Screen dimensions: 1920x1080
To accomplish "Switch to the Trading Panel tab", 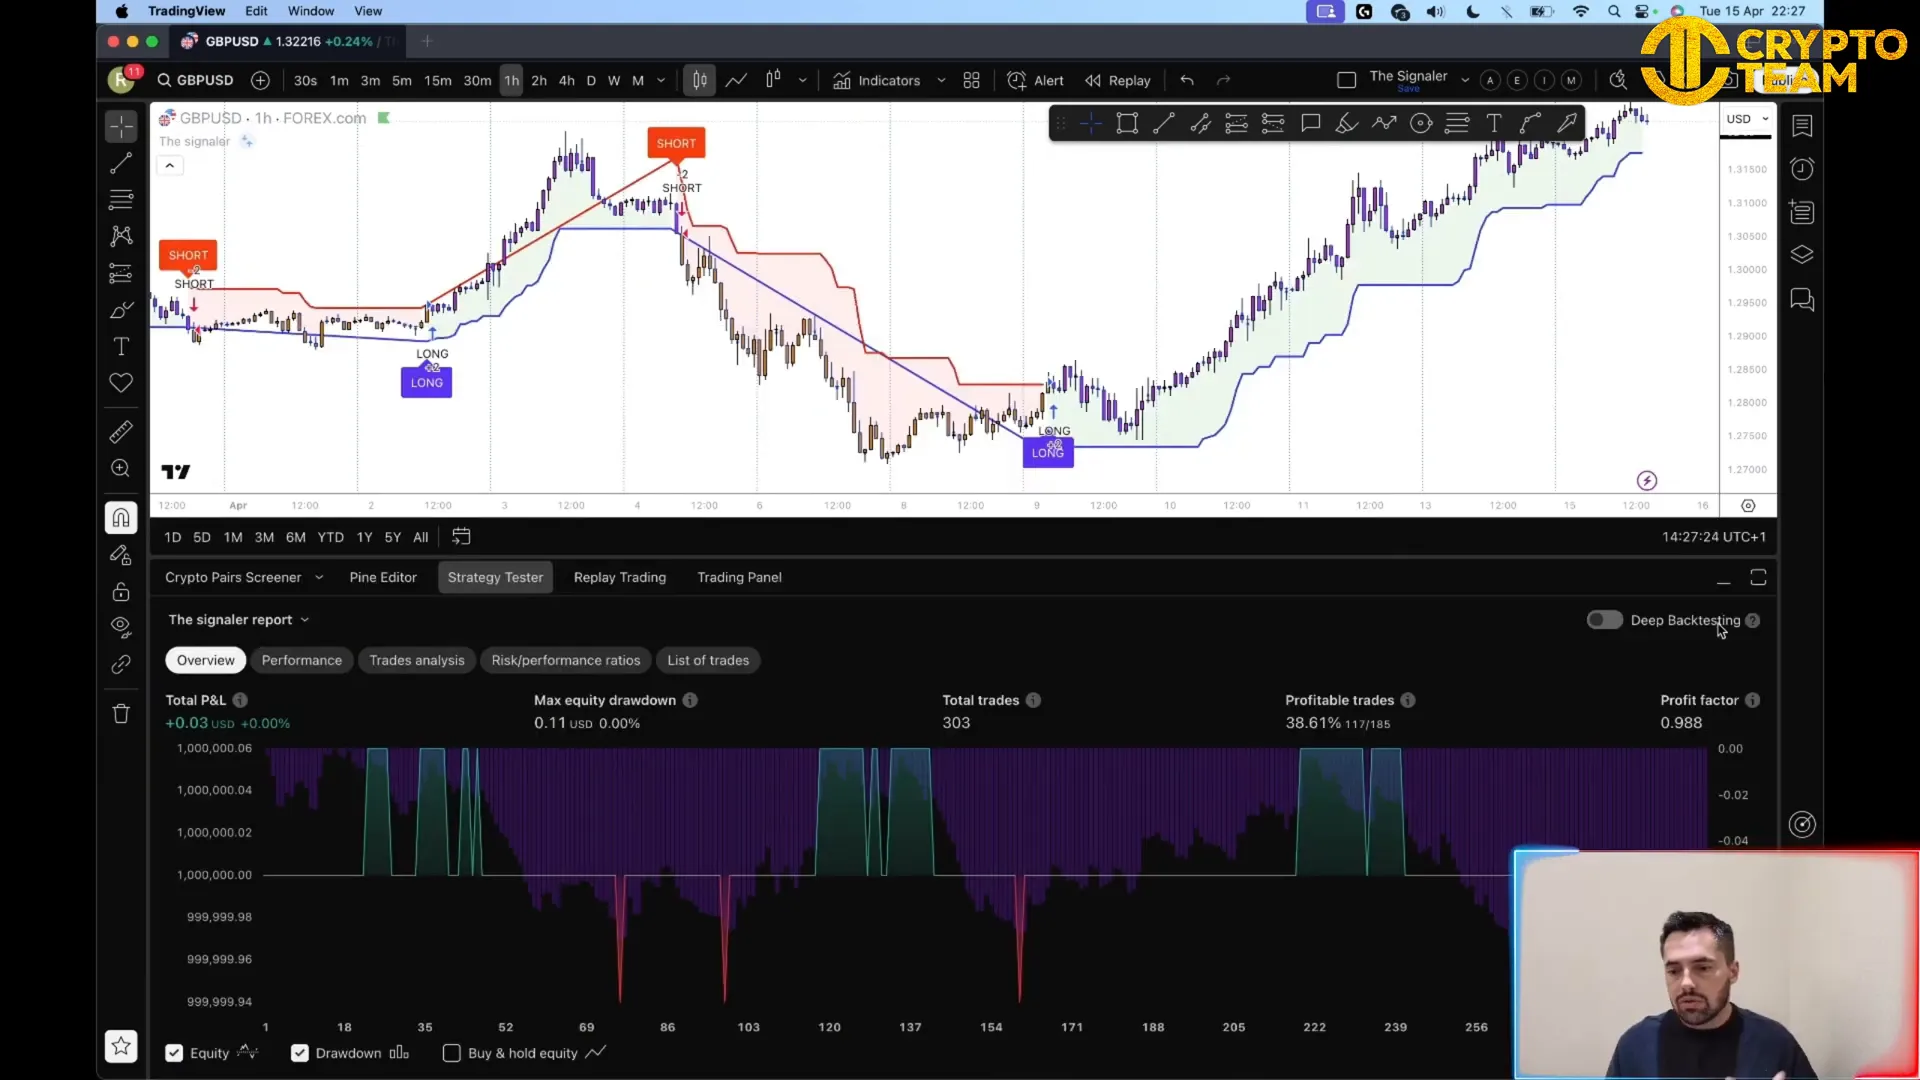I will coord(740,578).
